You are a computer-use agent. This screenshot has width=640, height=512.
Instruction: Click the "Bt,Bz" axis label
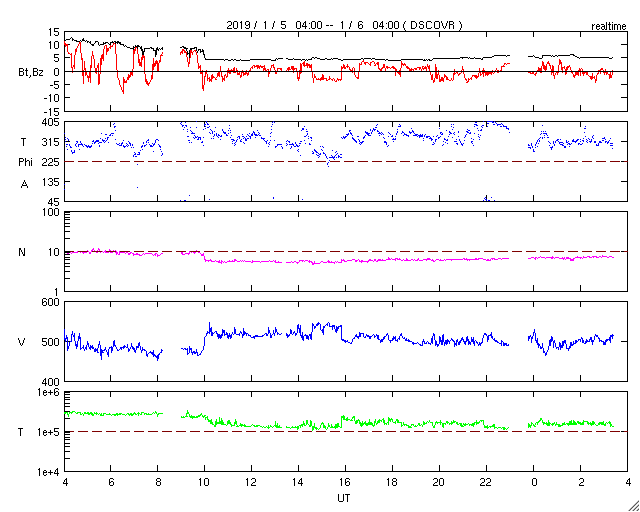(30, 72)
